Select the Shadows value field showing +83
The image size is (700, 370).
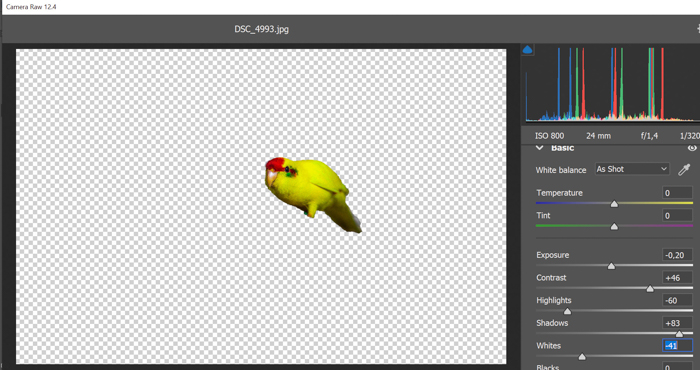click(x=677, y=323)
